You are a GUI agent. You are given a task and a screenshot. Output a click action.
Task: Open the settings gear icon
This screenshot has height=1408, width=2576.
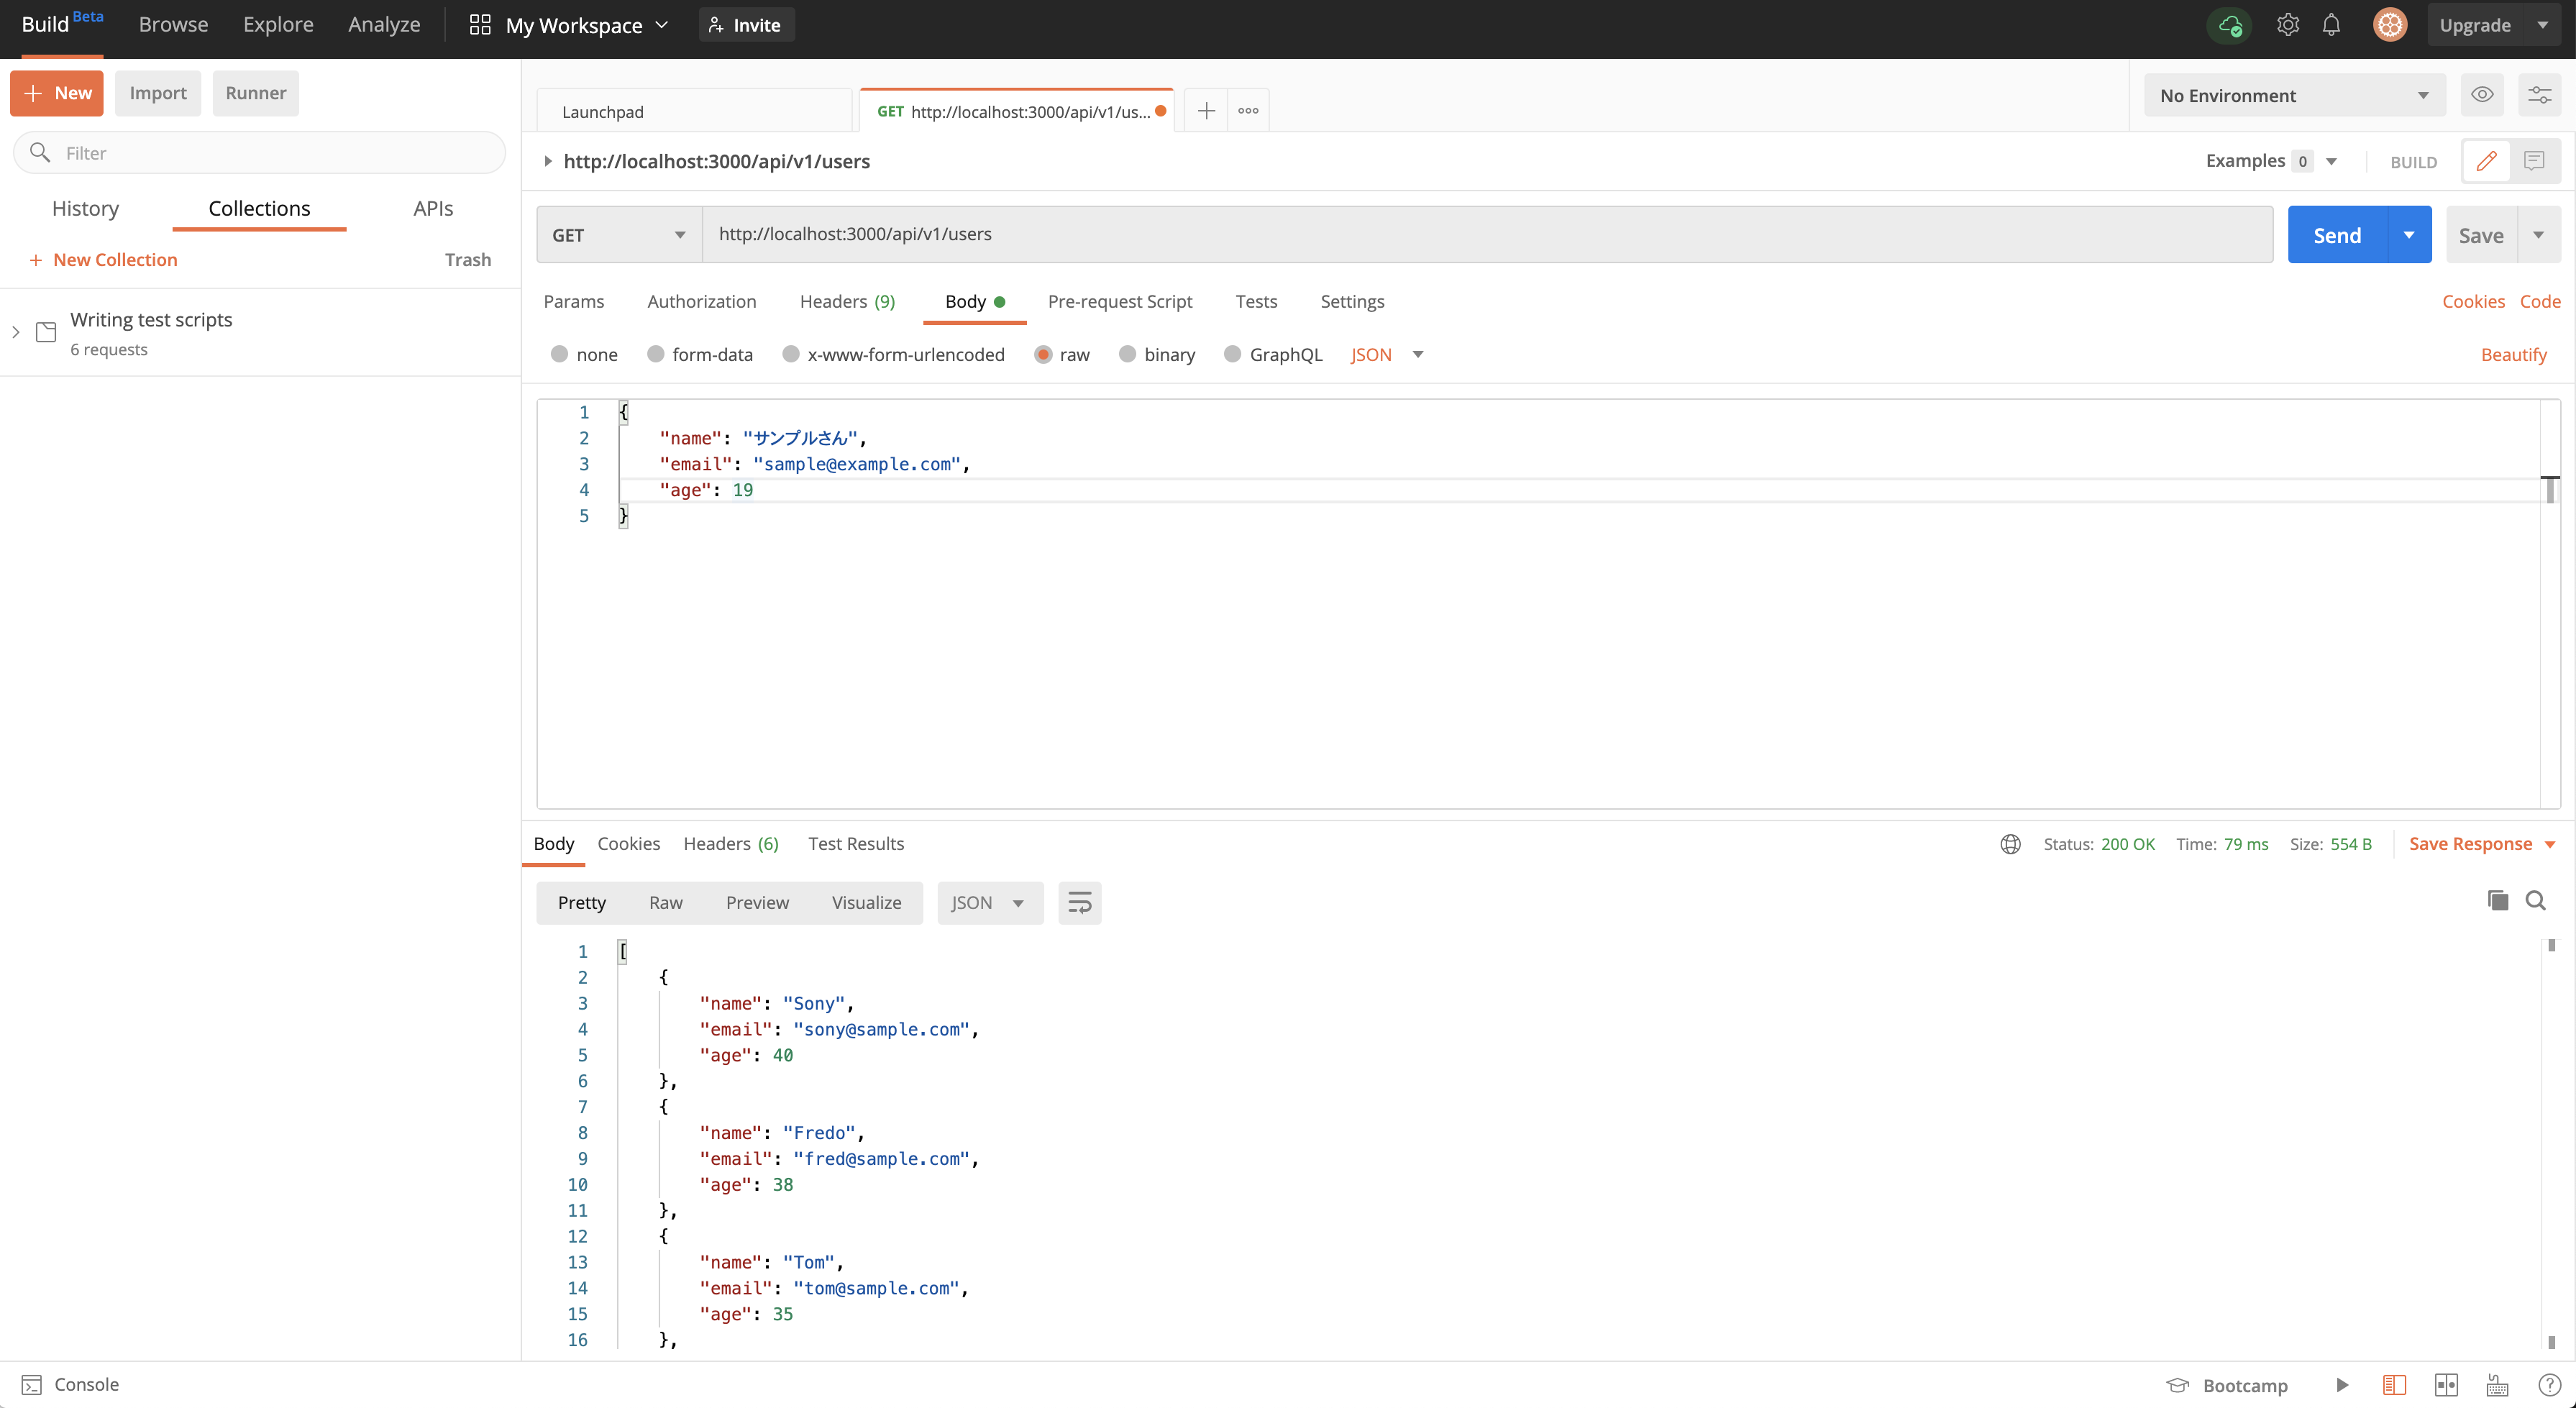click(2287, 25)
